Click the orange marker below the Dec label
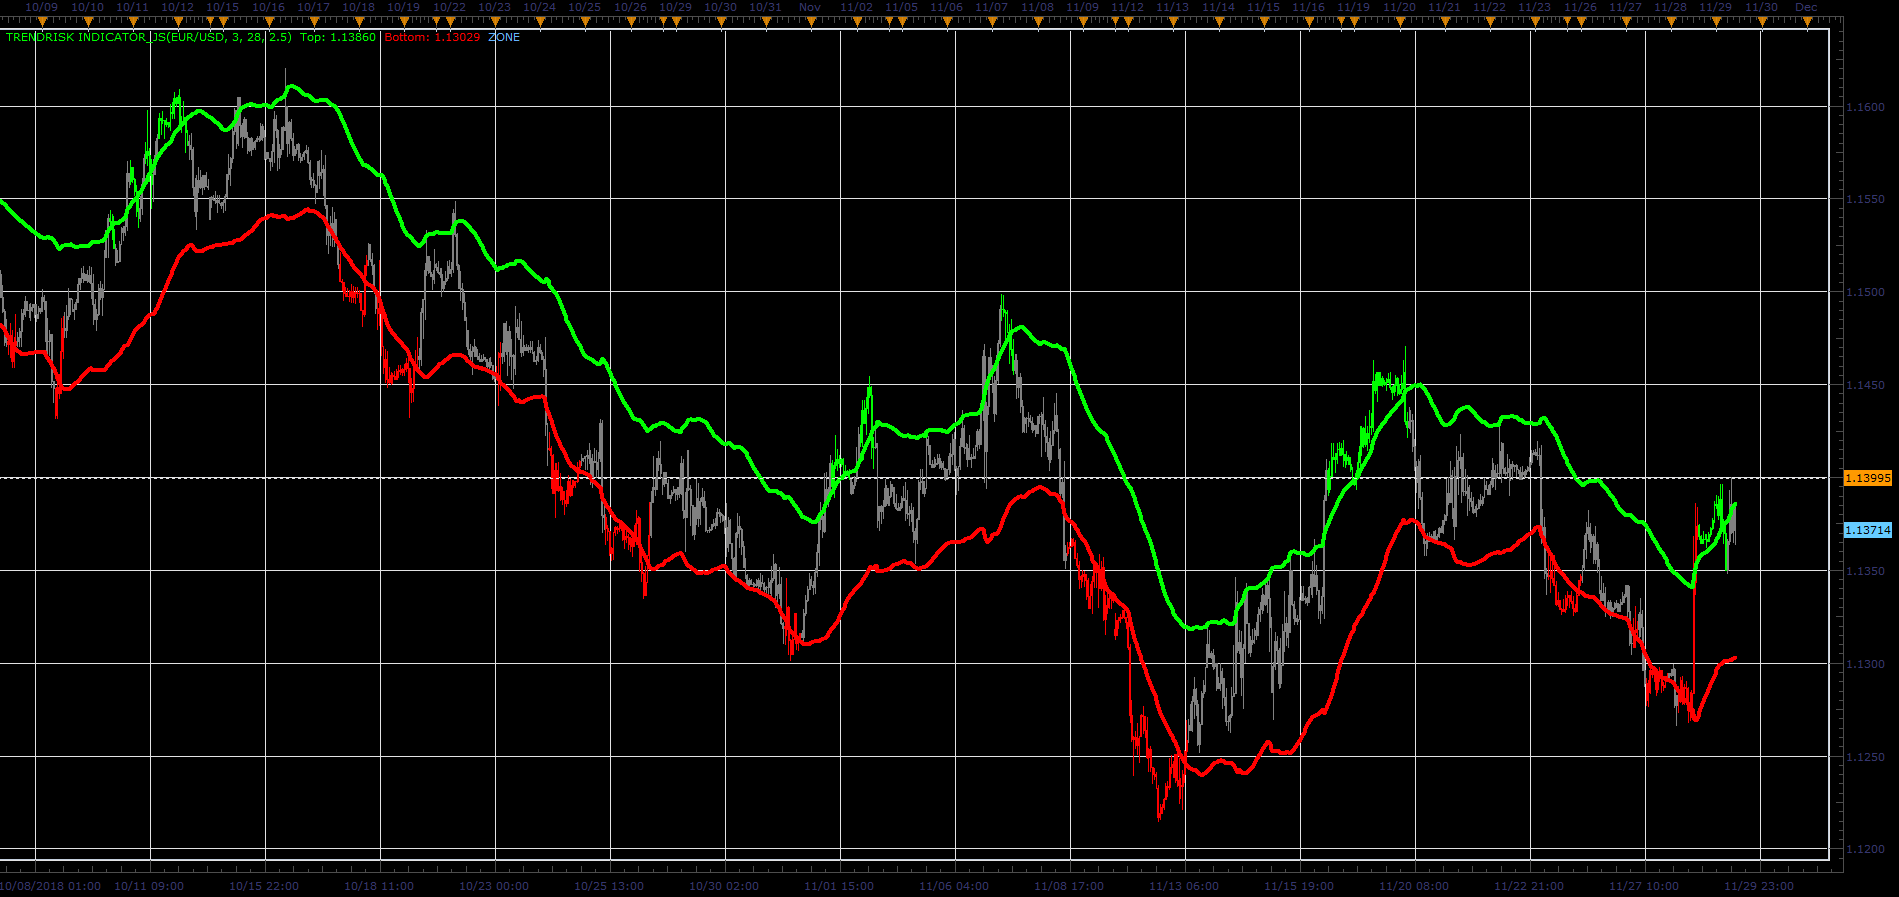1899x897 pixels. pyautogui.click(x=1806, y=21)
